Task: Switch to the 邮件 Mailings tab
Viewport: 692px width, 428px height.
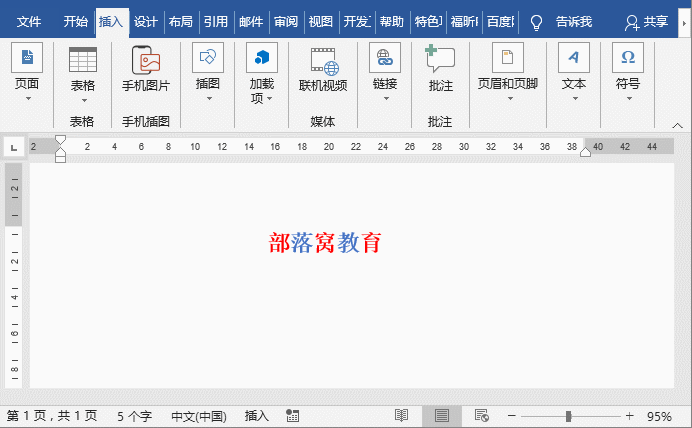Action: coord(251,22)
